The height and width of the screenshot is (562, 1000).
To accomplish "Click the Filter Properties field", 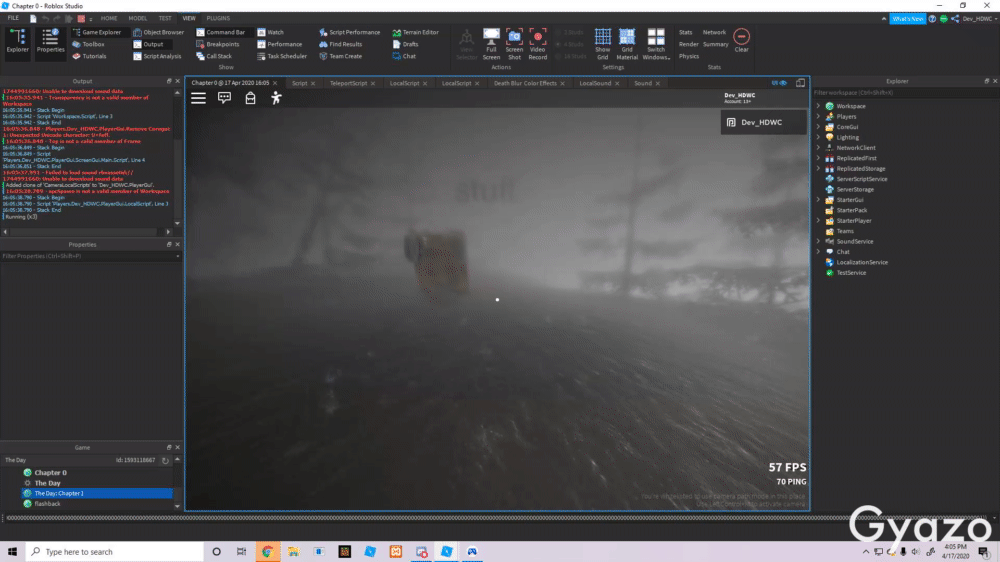I will click(x=89, y=256).
